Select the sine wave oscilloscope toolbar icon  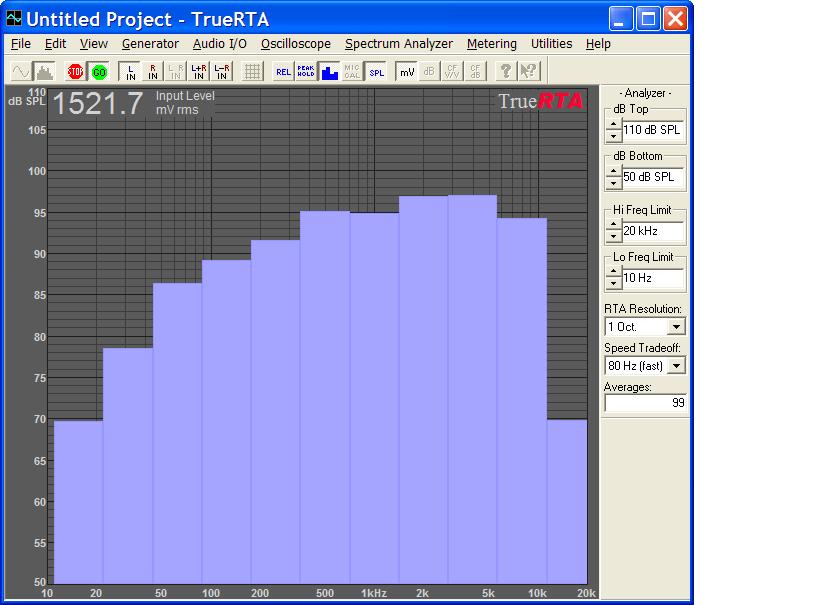[x=21, y=71]
